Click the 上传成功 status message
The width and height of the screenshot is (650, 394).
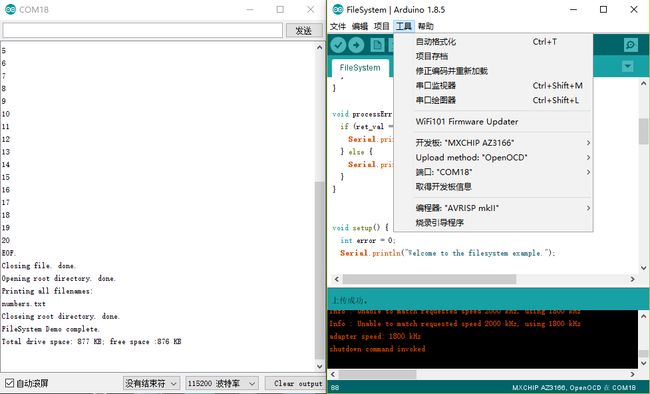pos(349,300)
